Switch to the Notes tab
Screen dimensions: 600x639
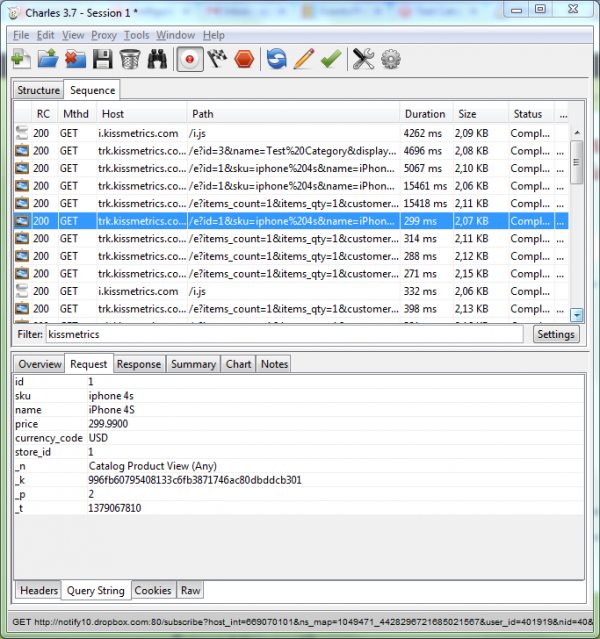coord(274,364)
